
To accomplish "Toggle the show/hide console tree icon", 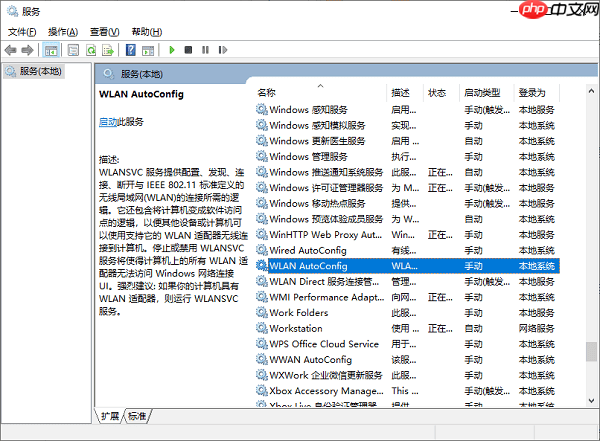I will tap(52, 50).
